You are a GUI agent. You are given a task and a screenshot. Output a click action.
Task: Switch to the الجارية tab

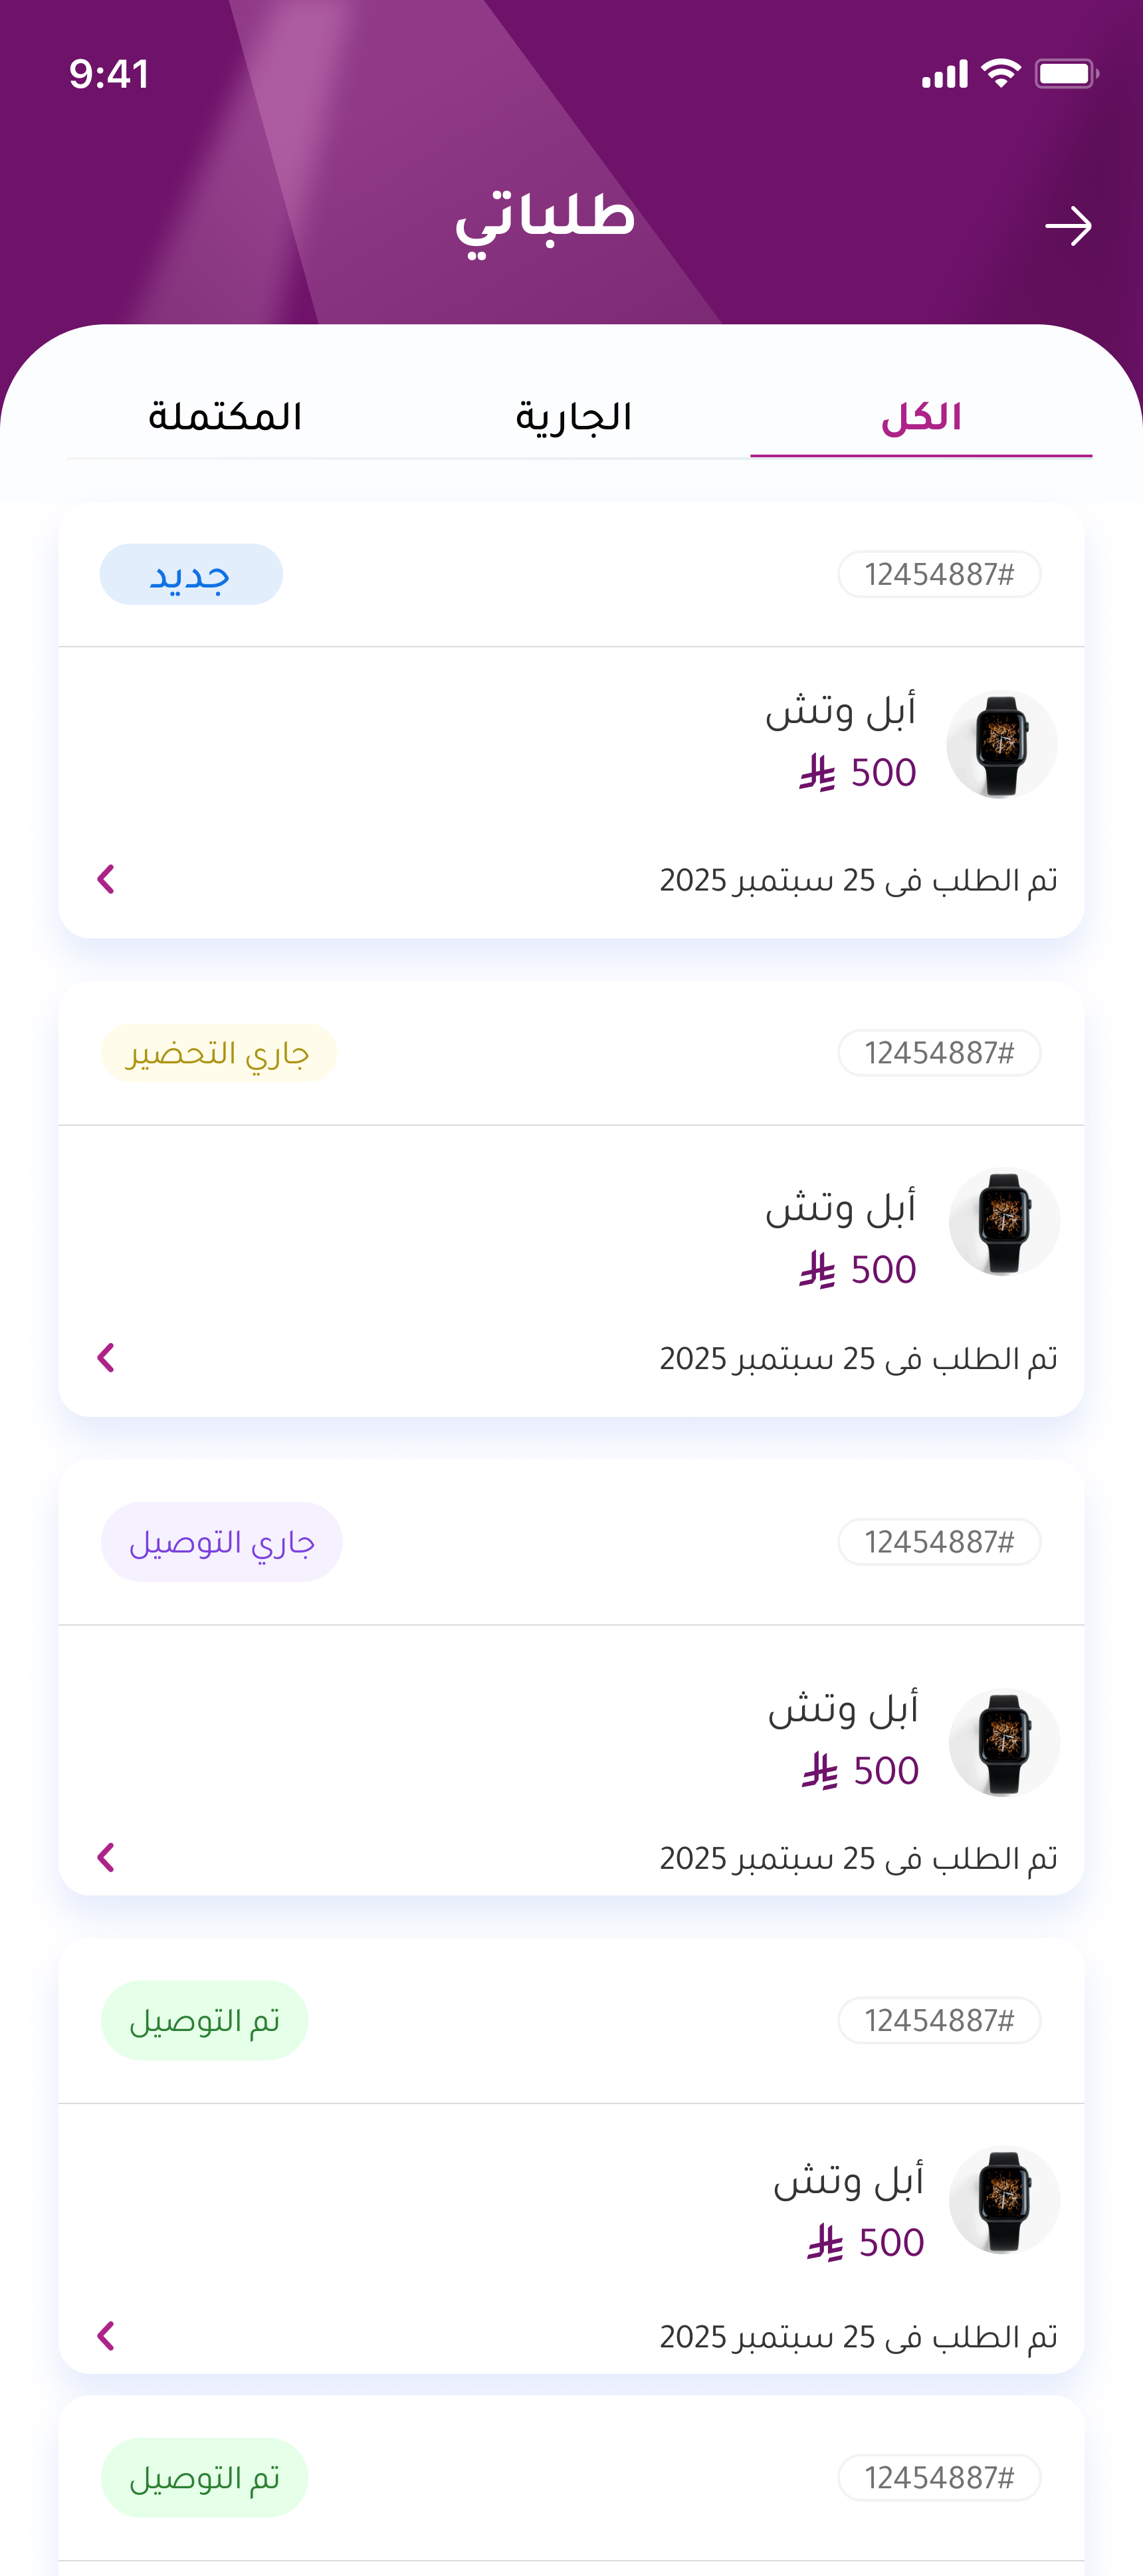tap(573, 417)
